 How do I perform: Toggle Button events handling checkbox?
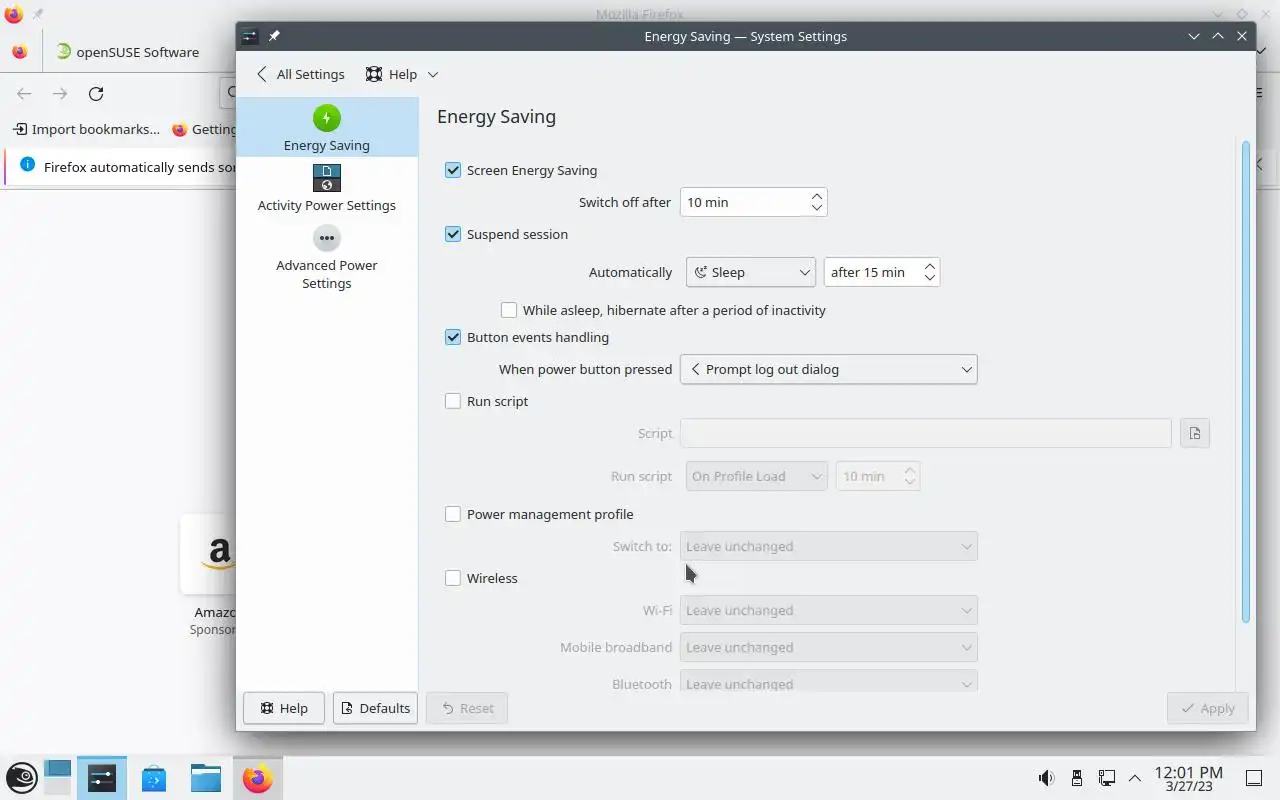point(453,337)
